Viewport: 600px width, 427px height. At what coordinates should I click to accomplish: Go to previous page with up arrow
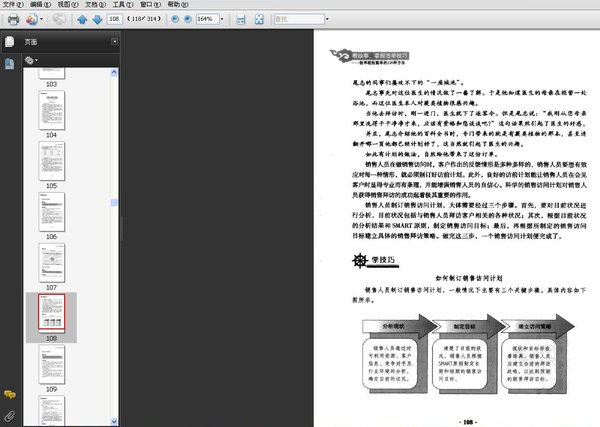coord(82,19)
